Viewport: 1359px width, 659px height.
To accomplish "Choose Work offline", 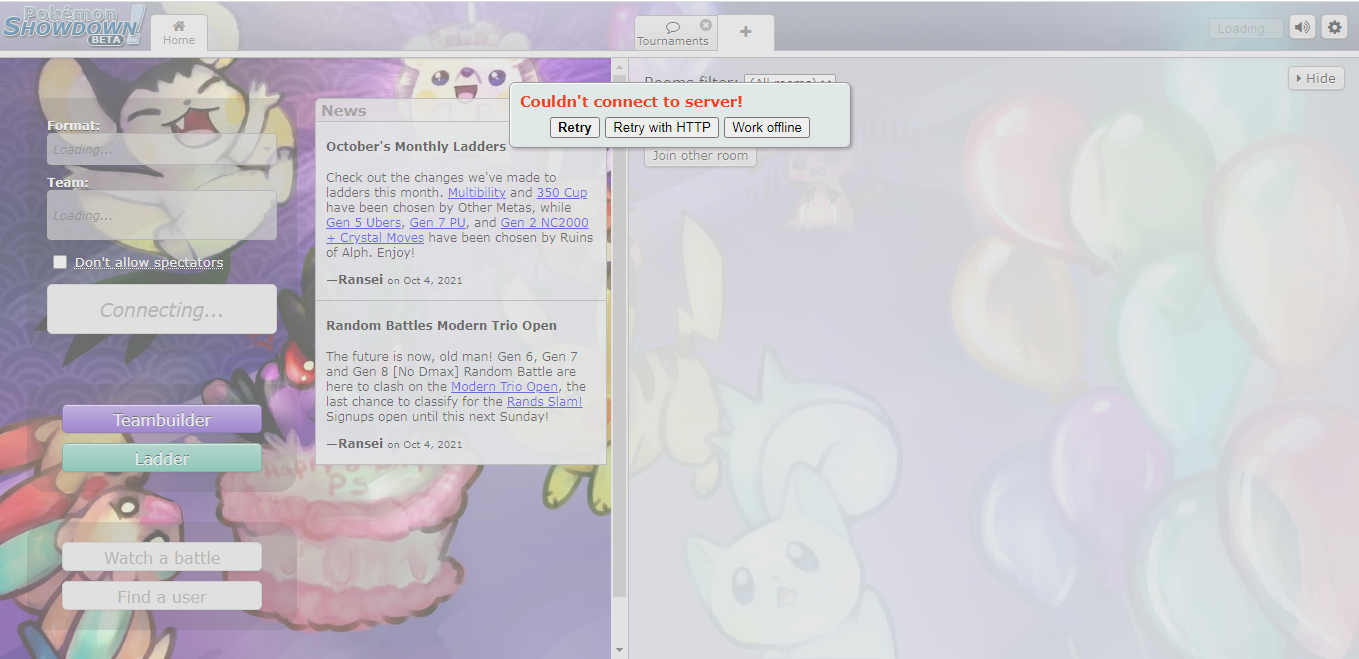I will tap(766, 127).
